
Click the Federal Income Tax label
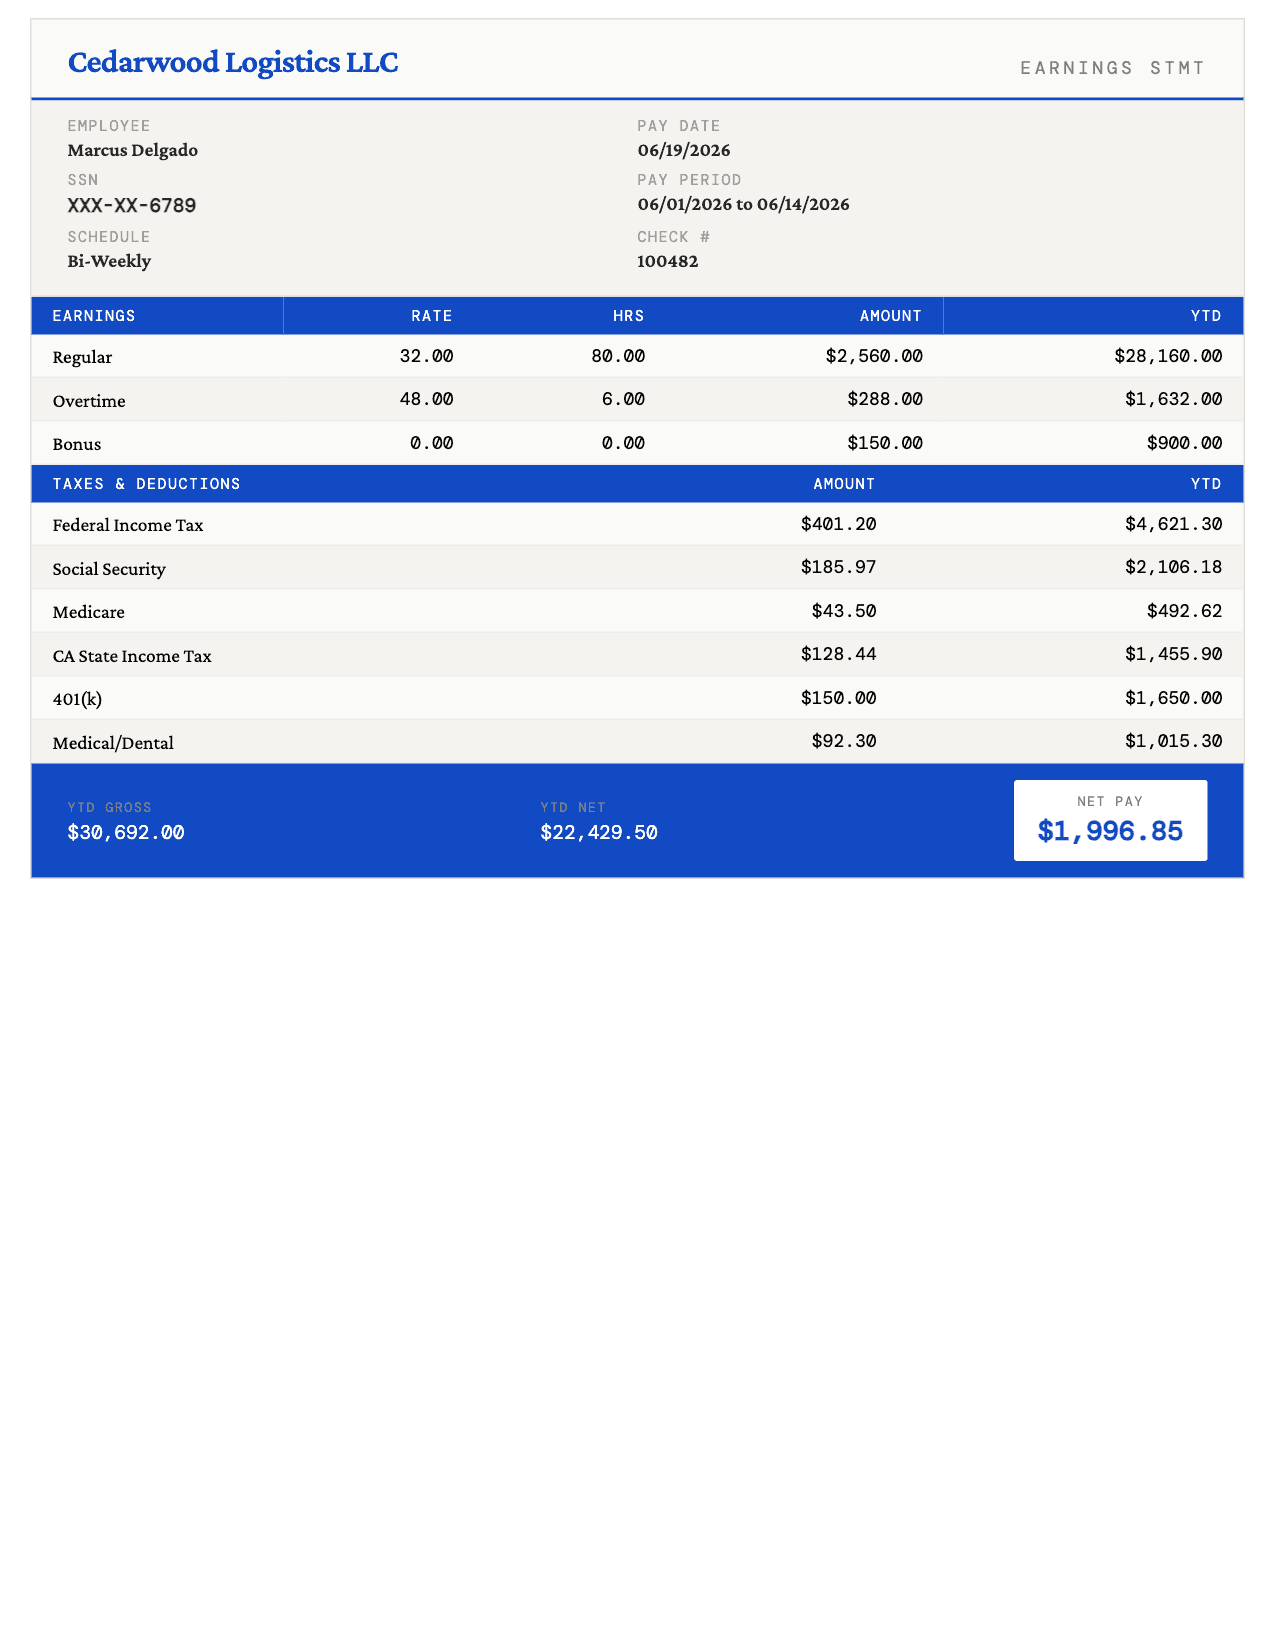[x=128, y=526]
